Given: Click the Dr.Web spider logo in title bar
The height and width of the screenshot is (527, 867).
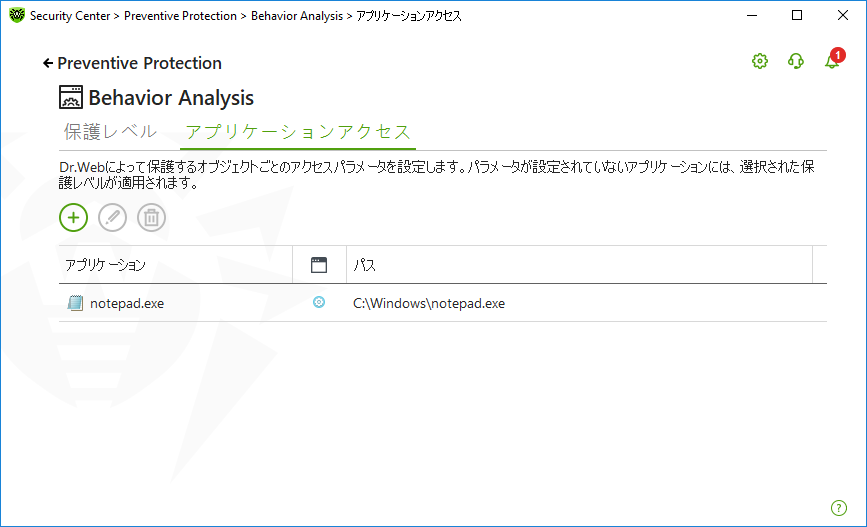Looking at the screenshot, I should 17,15.
